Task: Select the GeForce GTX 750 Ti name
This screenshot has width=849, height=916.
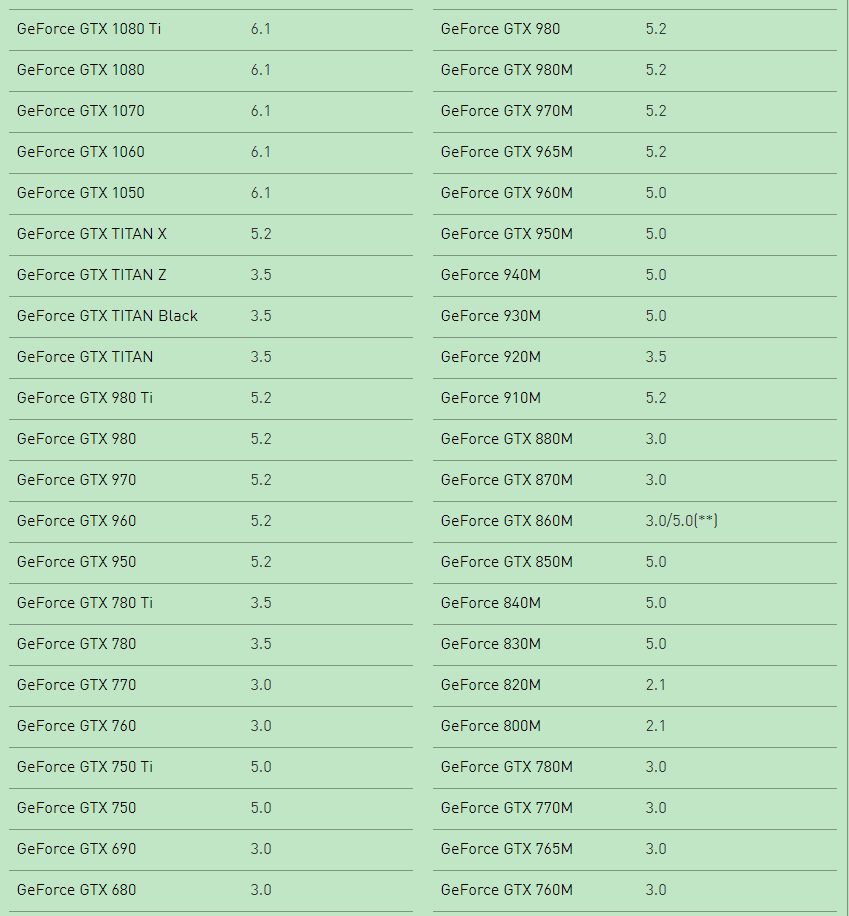Action: [85, 766]
